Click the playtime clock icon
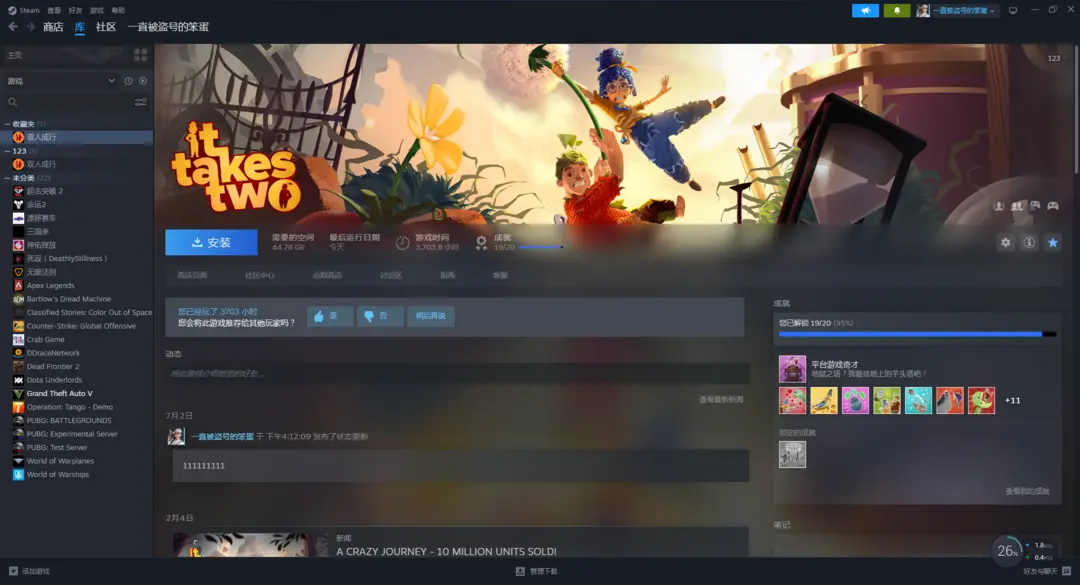This screenshot has height=585, width=1080. 402,243
